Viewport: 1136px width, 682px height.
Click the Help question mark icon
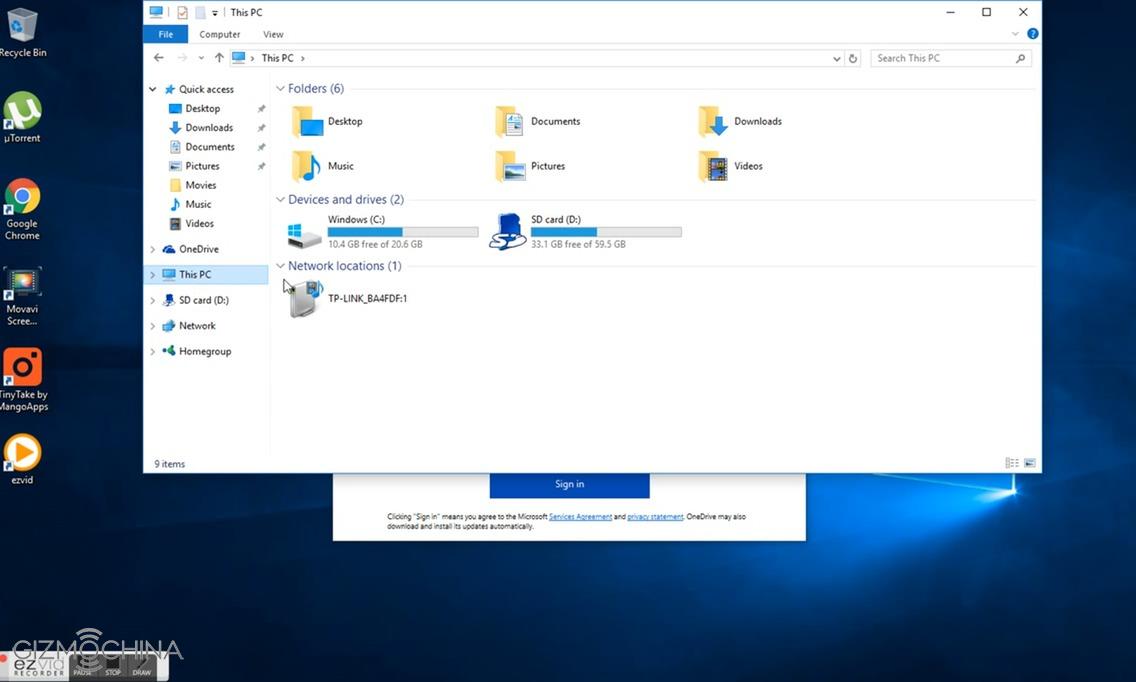pos(1032,34)
